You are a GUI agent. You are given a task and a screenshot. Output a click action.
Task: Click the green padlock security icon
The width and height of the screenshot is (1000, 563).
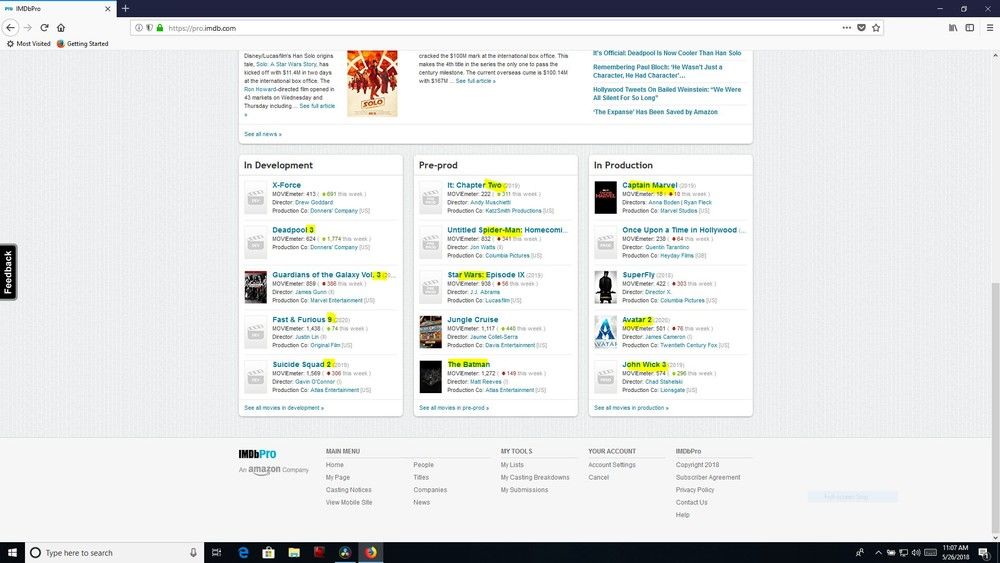(159, 28)
